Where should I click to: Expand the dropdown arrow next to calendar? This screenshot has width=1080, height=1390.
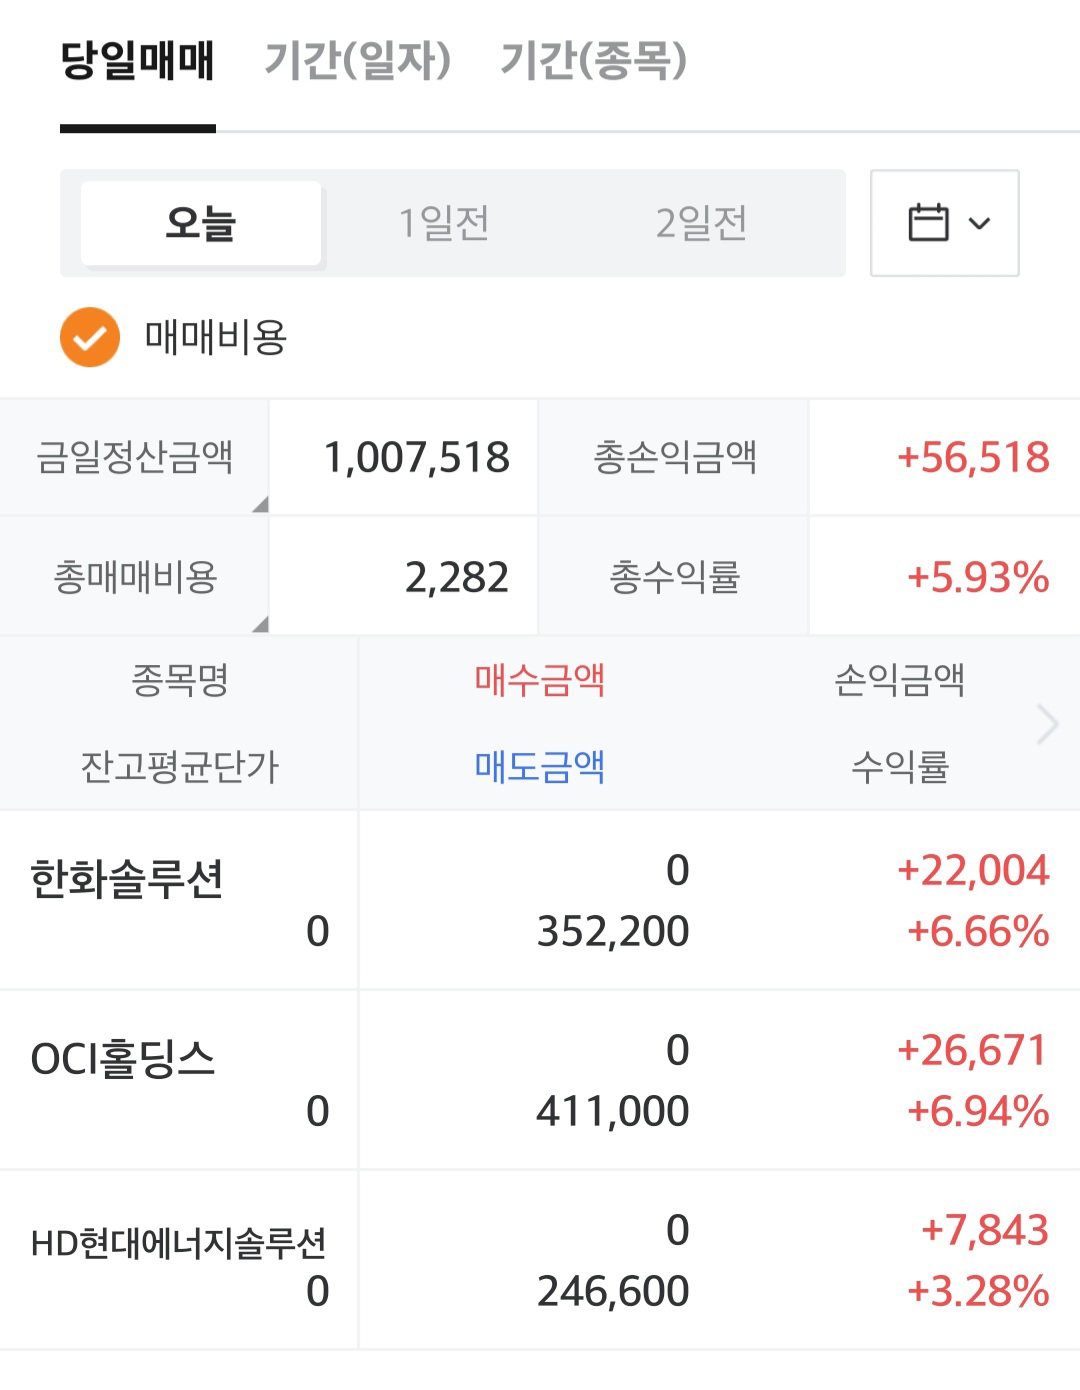pyautogui.click(x=980, y=223)
